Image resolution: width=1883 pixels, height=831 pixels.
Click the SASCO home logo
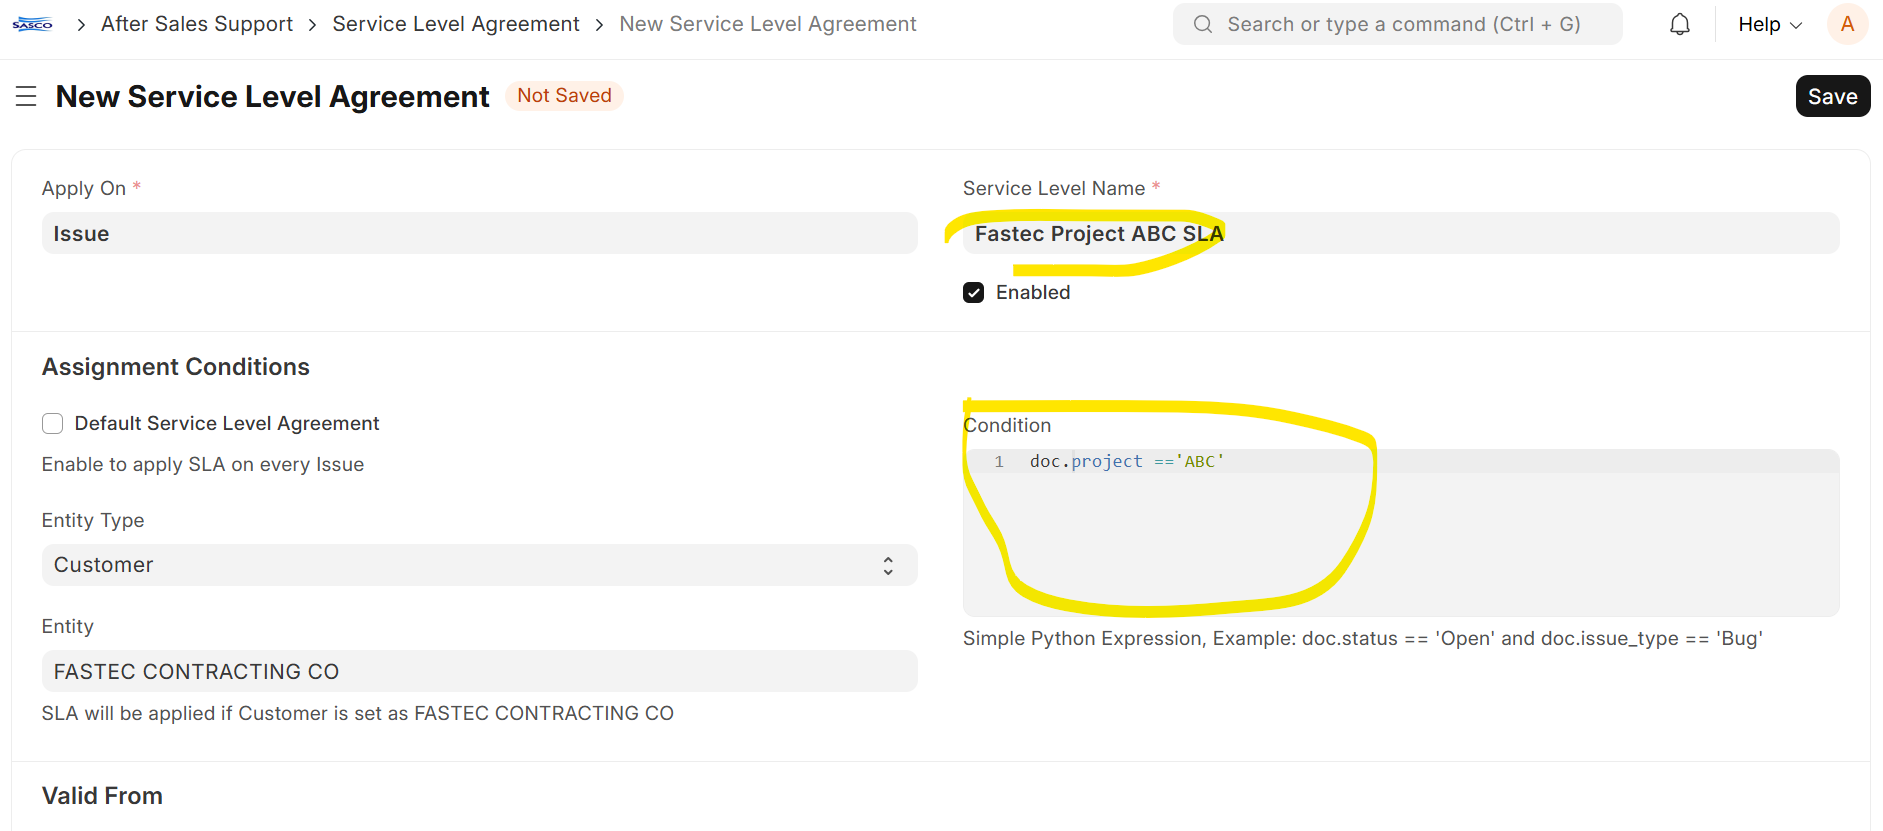tap(32, 24)
